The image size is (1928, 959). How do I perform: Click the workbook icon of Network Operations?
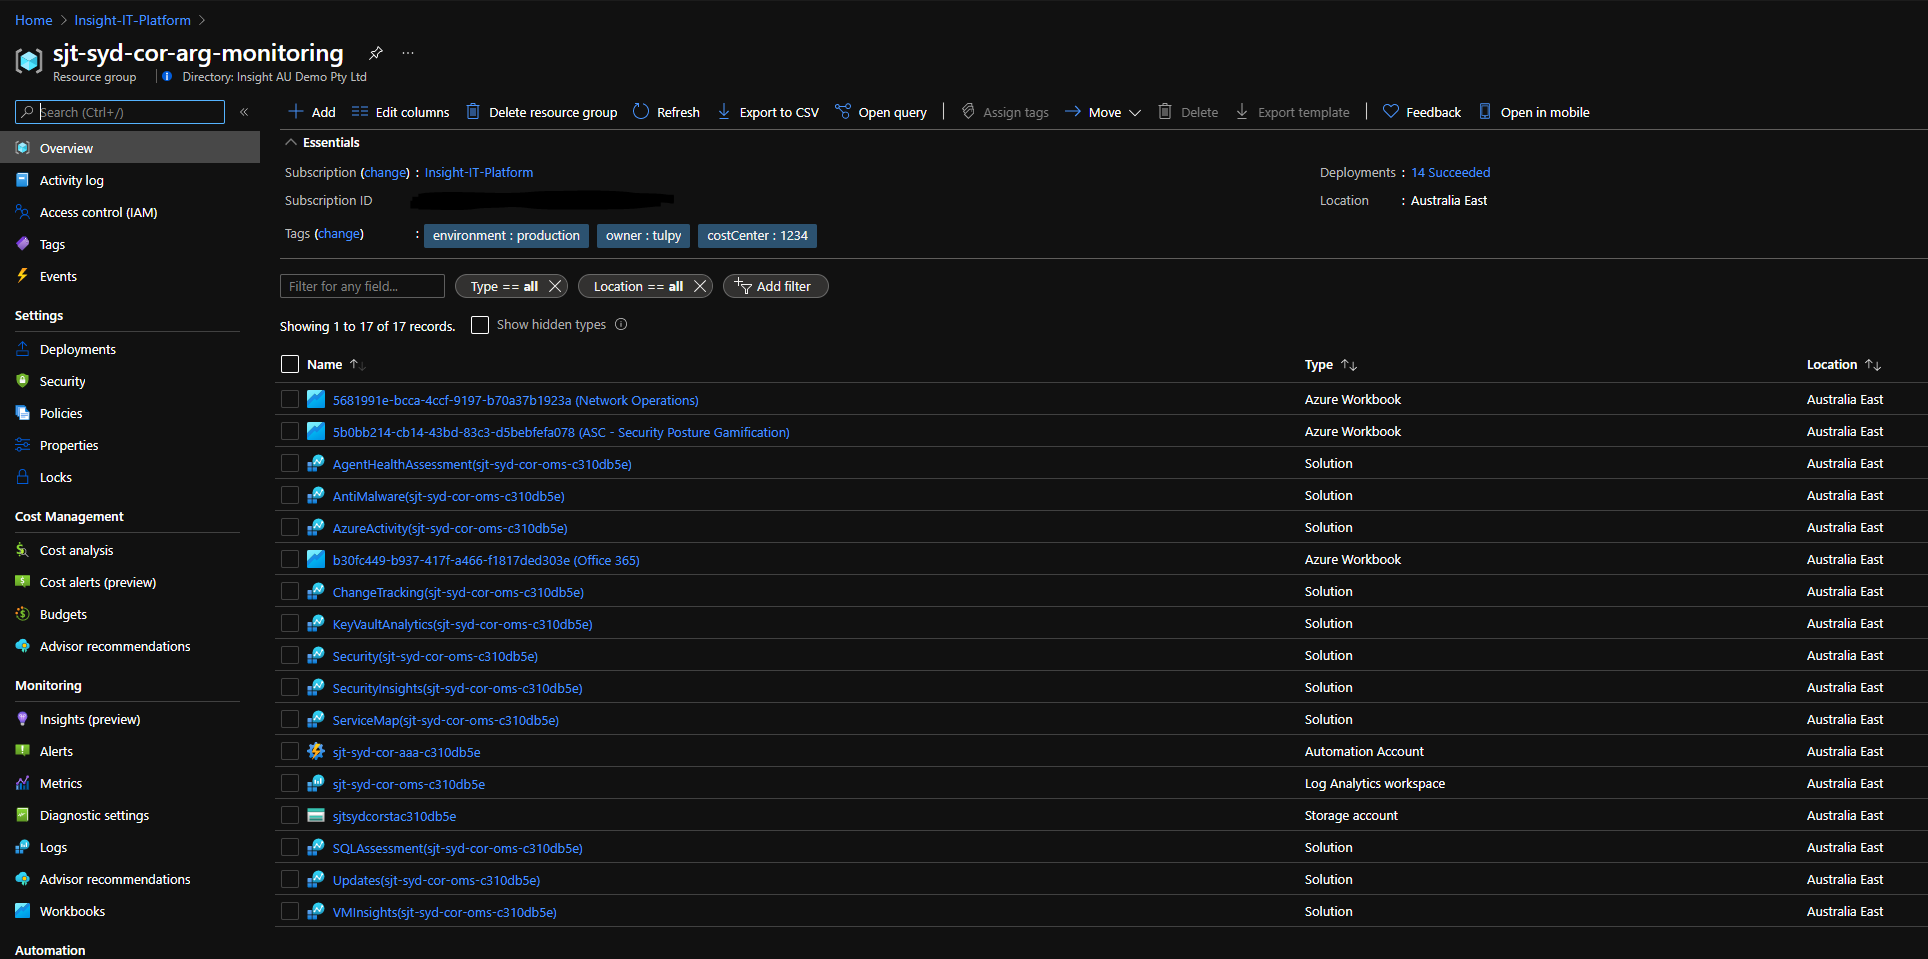[316, 399]
